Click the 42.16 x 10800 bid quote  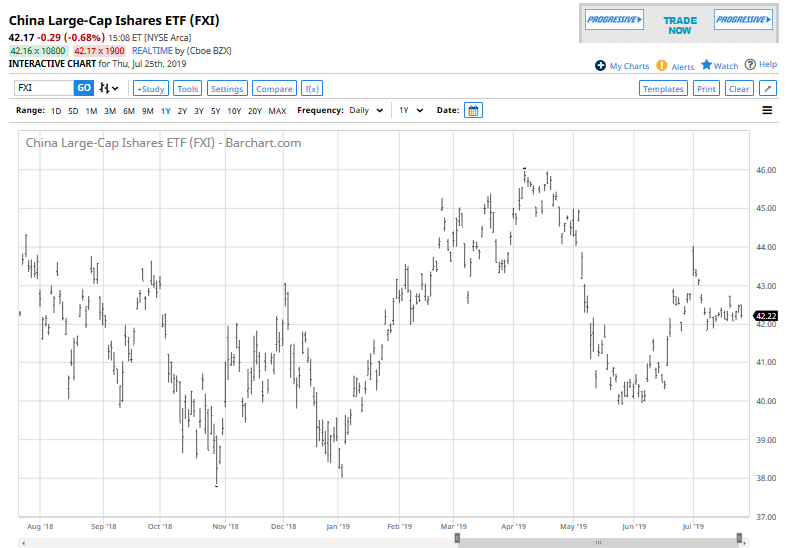(x=38, y=51)
